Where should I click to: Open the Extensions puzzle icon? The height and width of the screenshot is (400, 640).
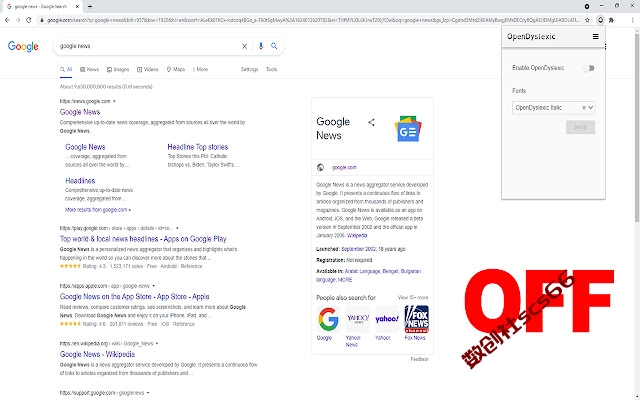click(611, 20)
